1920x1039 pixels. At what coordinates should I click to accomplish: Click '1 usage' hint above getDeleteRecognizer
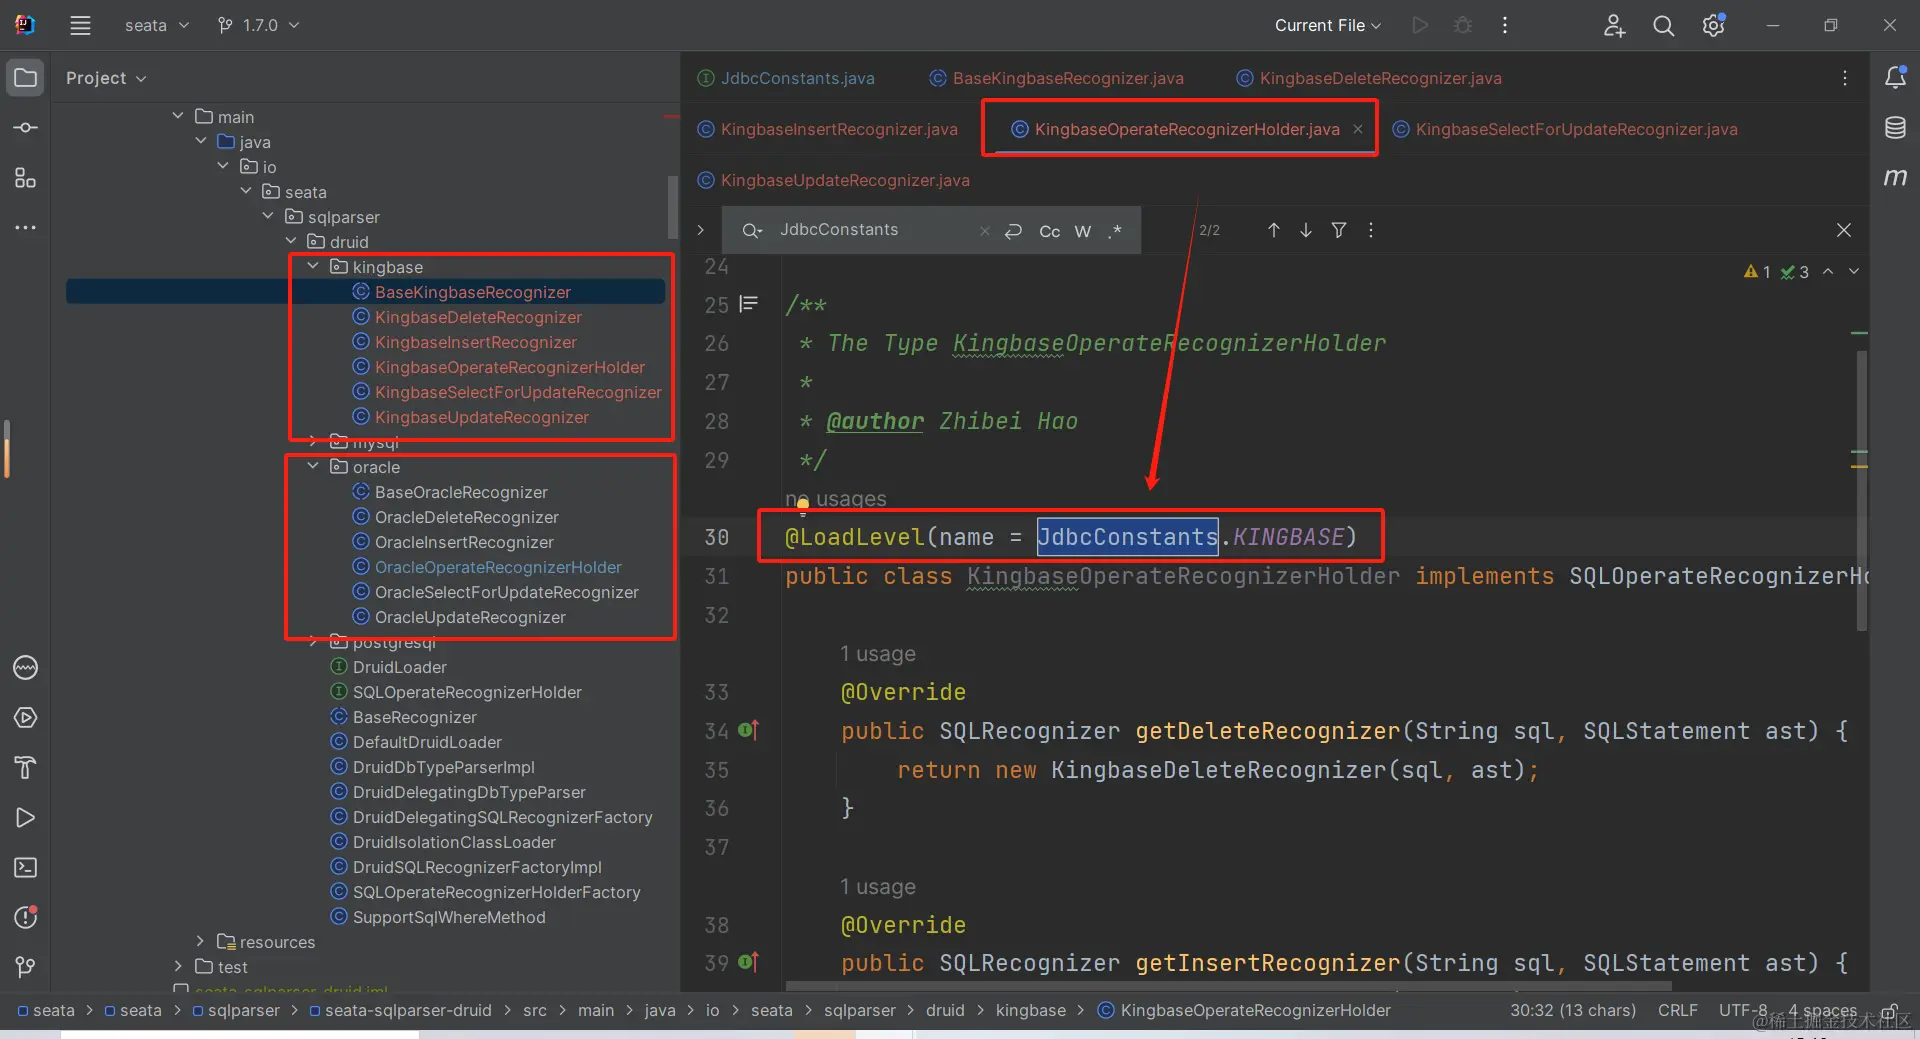pyautogui.click(x=878, y=654)
